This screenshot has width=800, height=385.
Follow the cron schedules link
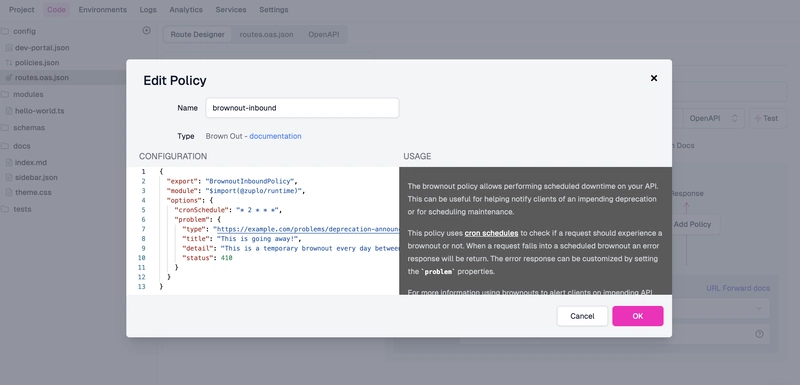(491, 233)
